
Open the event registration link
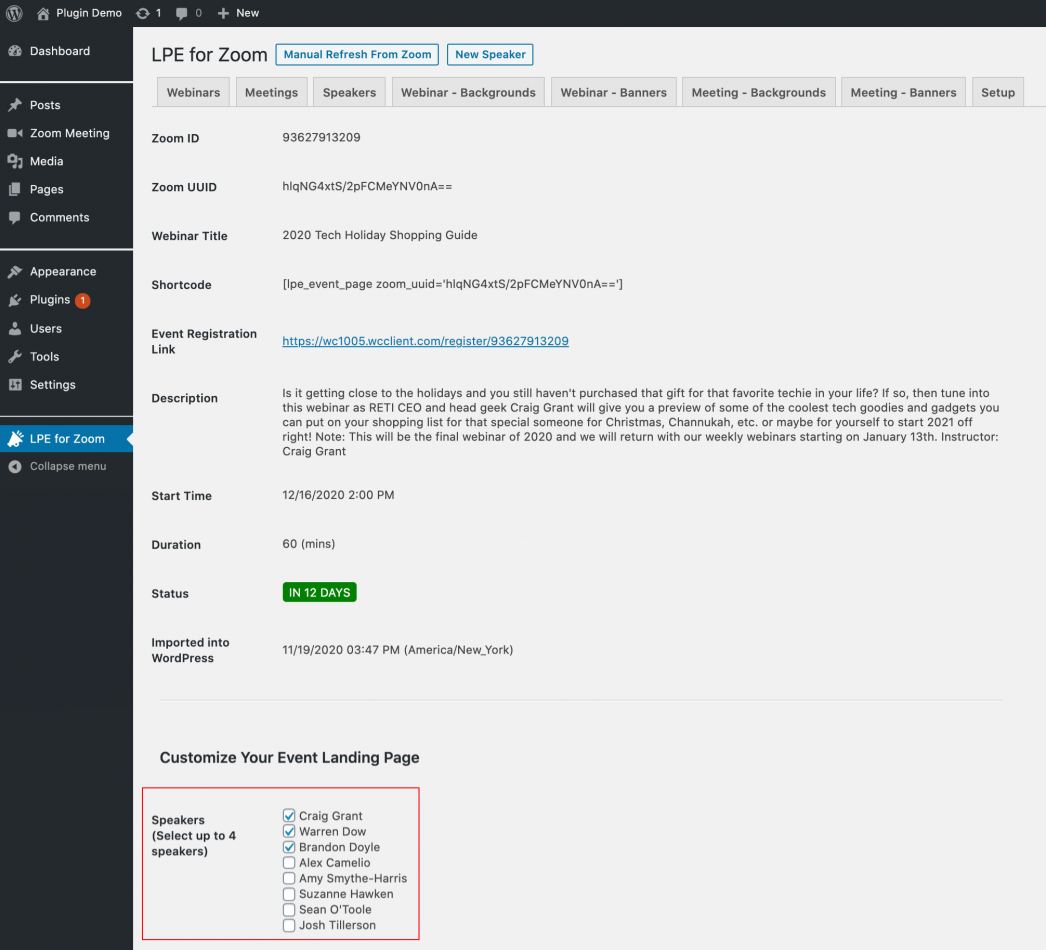point(425,341)
